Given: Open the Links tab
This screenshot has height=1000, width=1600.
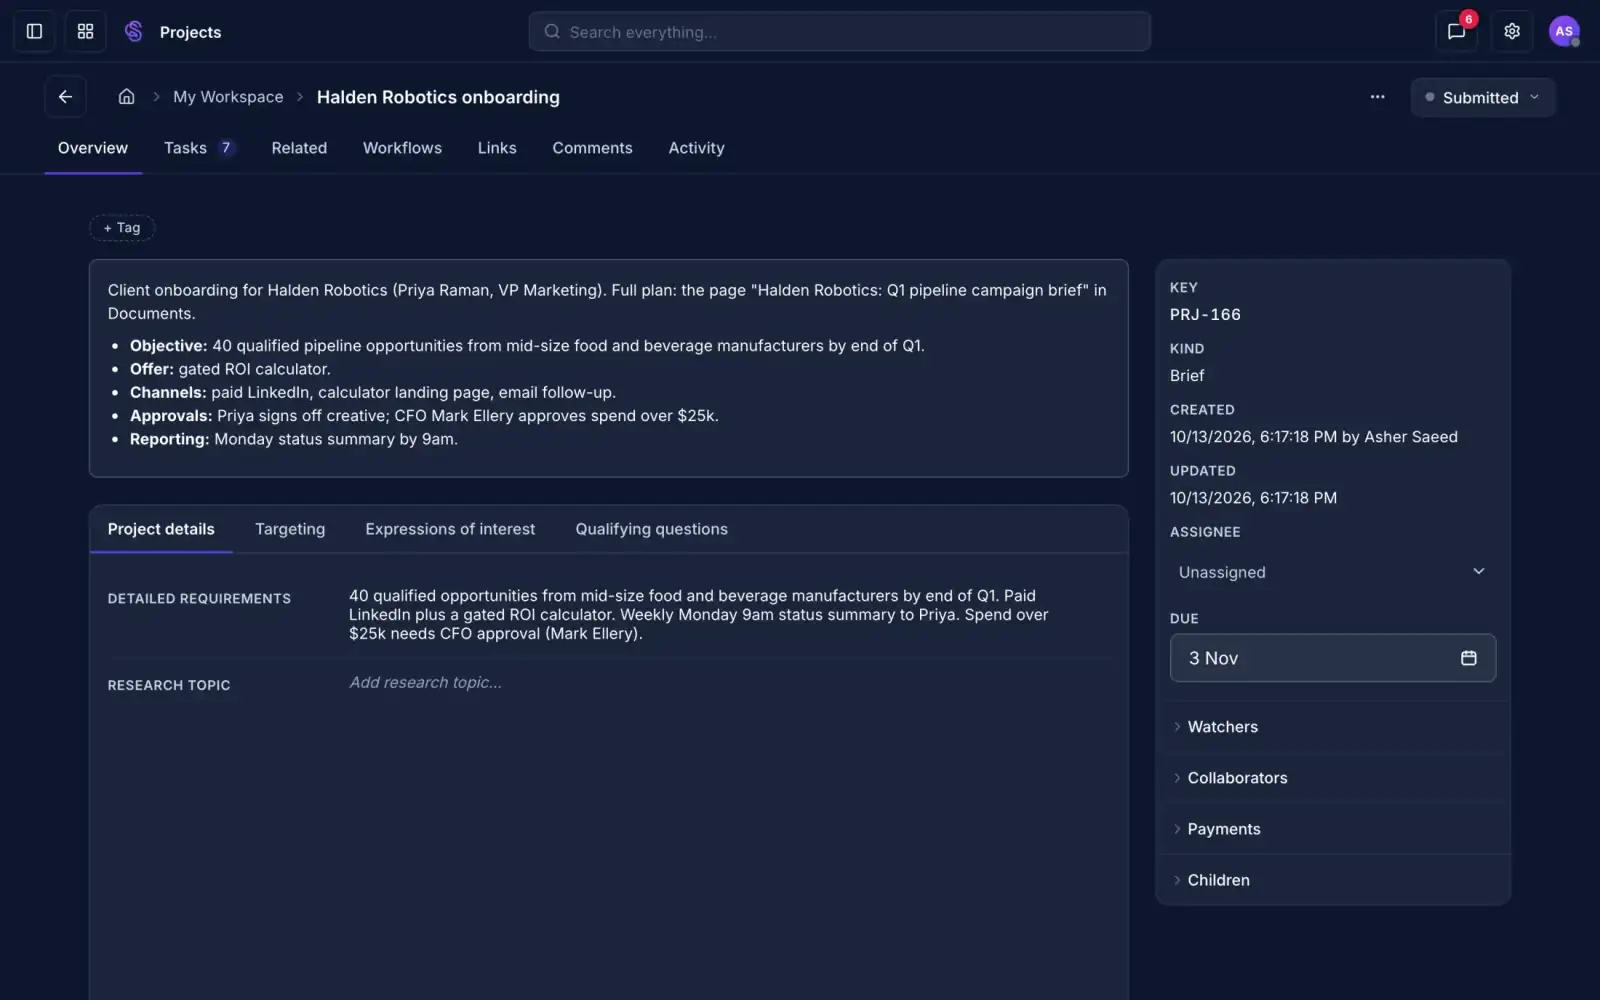Looking at the screenshot, I should point(497,148).
